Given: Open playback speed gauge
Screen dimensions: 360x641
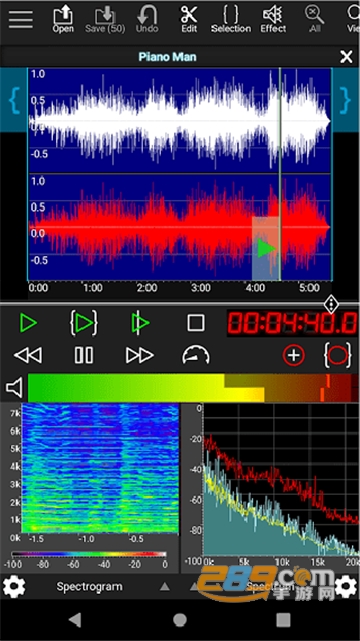Looking at the screenshot, I should point(196,355).
